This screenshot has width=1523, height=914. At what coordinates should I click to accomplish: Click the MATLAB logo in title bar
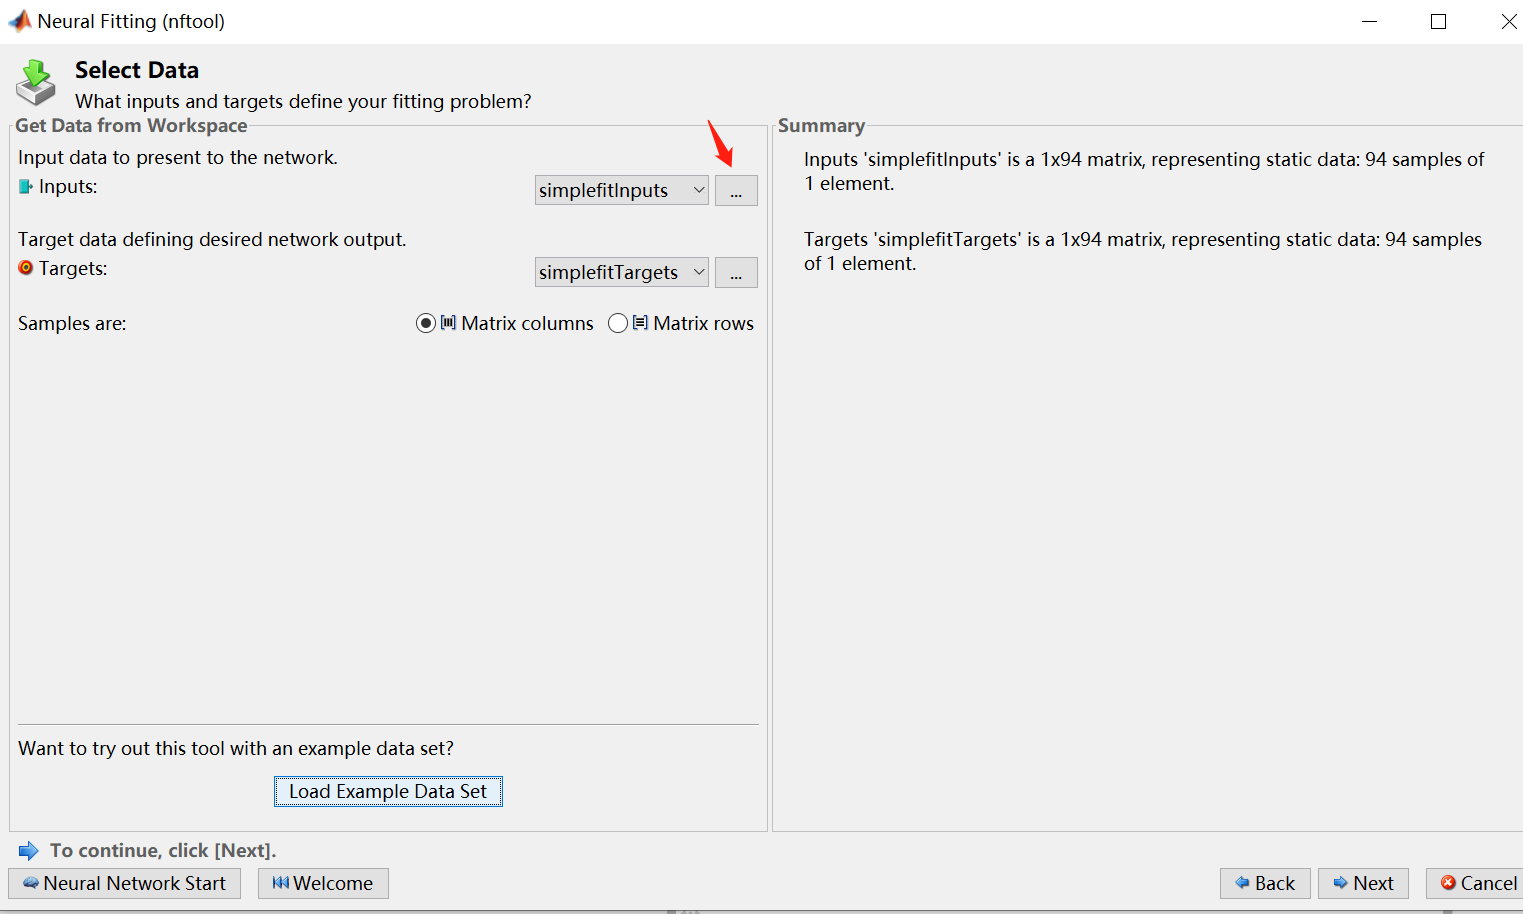pos(19,20)
